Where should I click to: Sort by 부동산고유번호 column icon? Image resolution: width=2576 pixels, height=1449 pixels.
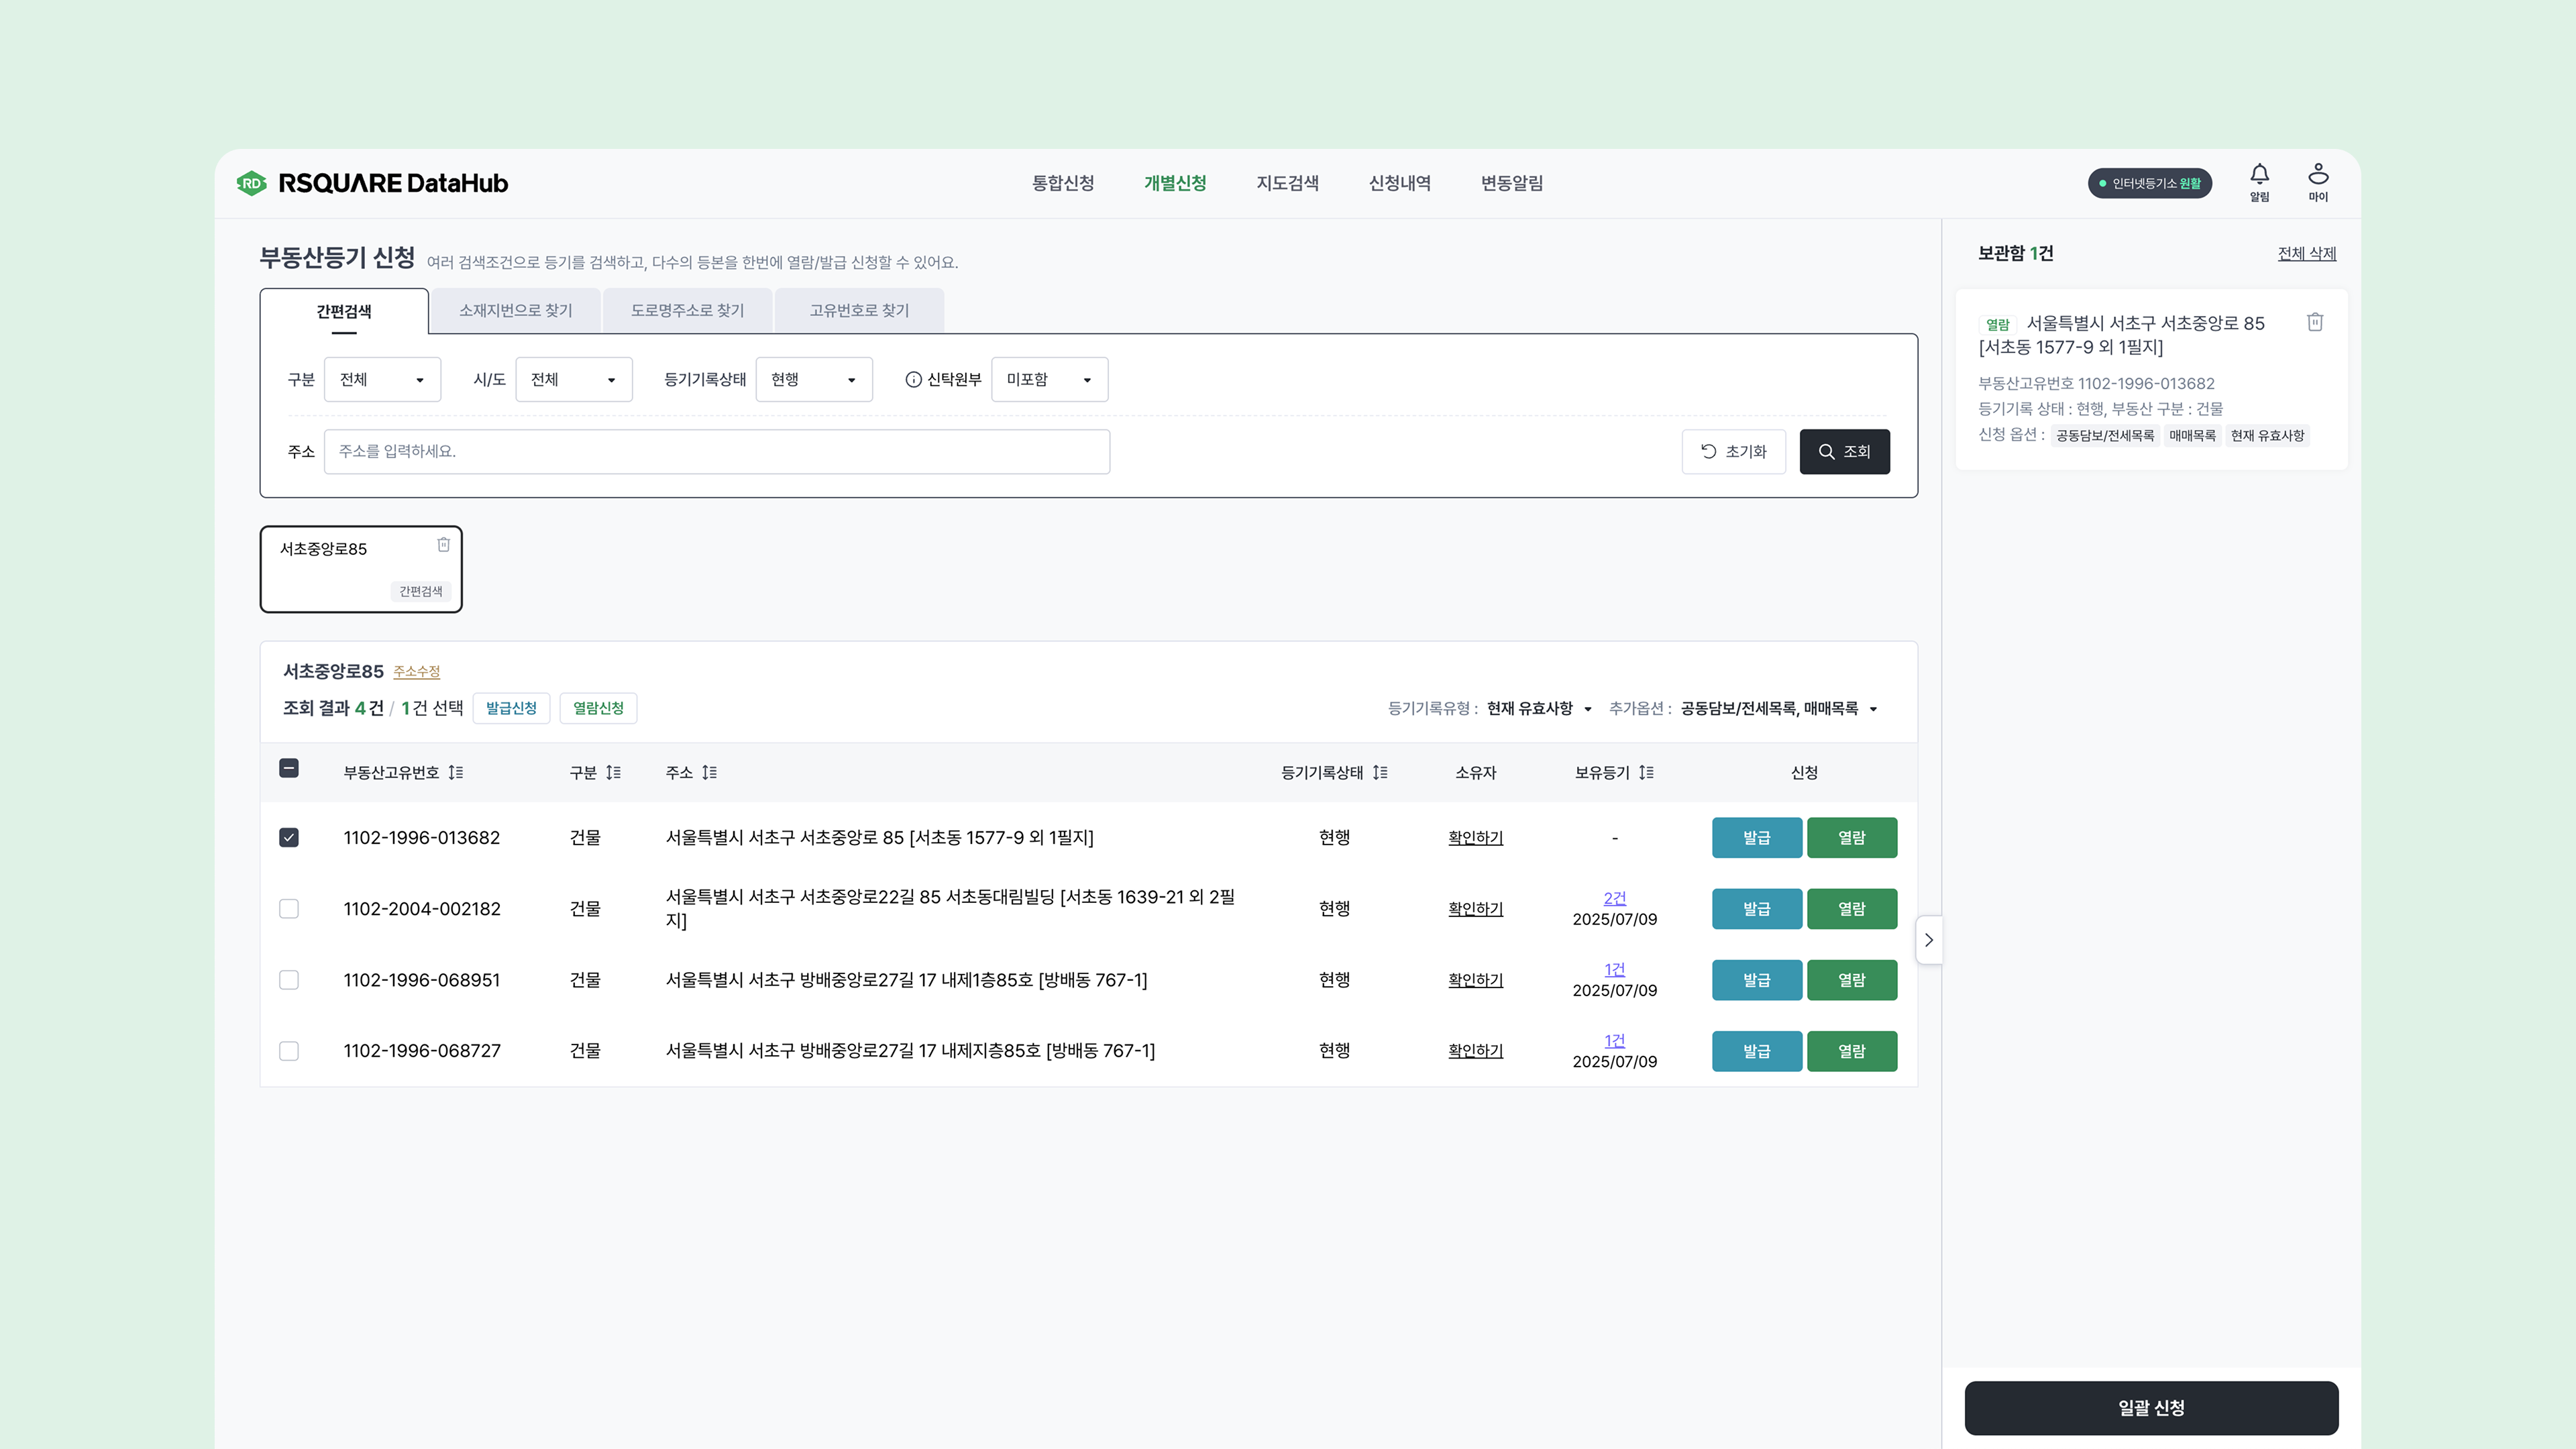[x=456, y=773]
